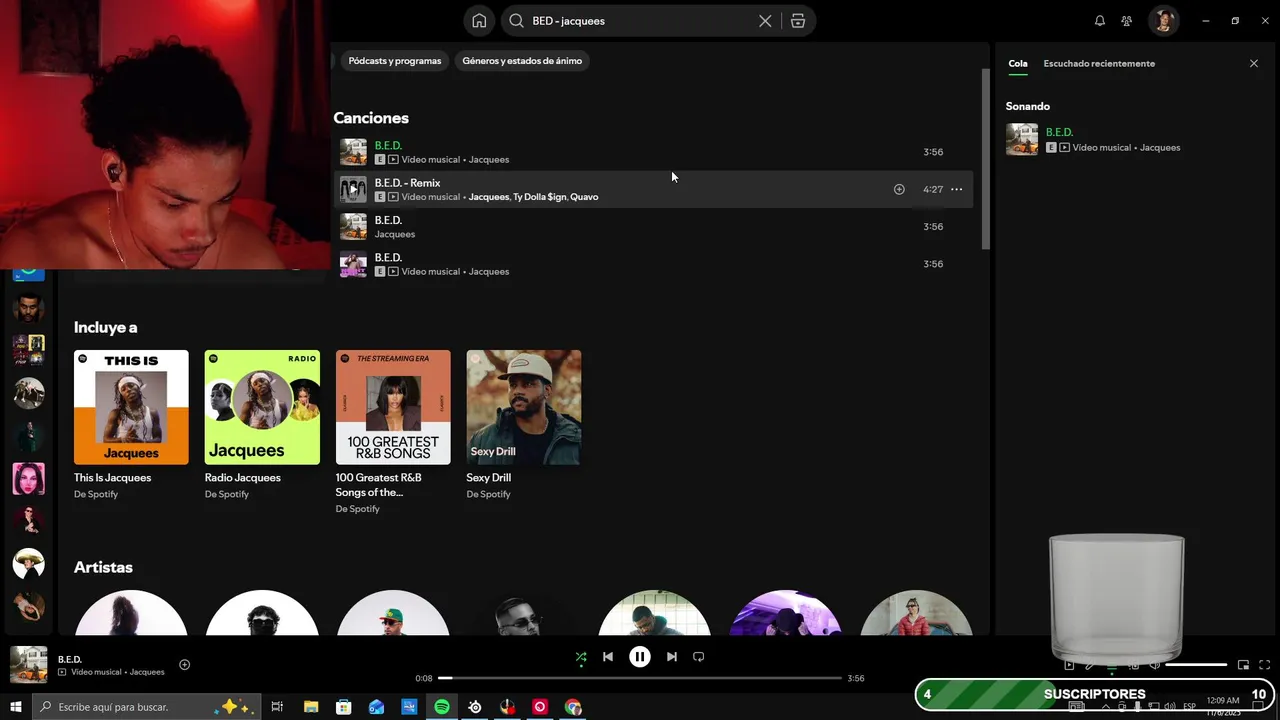This screenshot has width=1280, height=720.
Task: Click the magnifier icon in search bar
Action: (517, 21)
